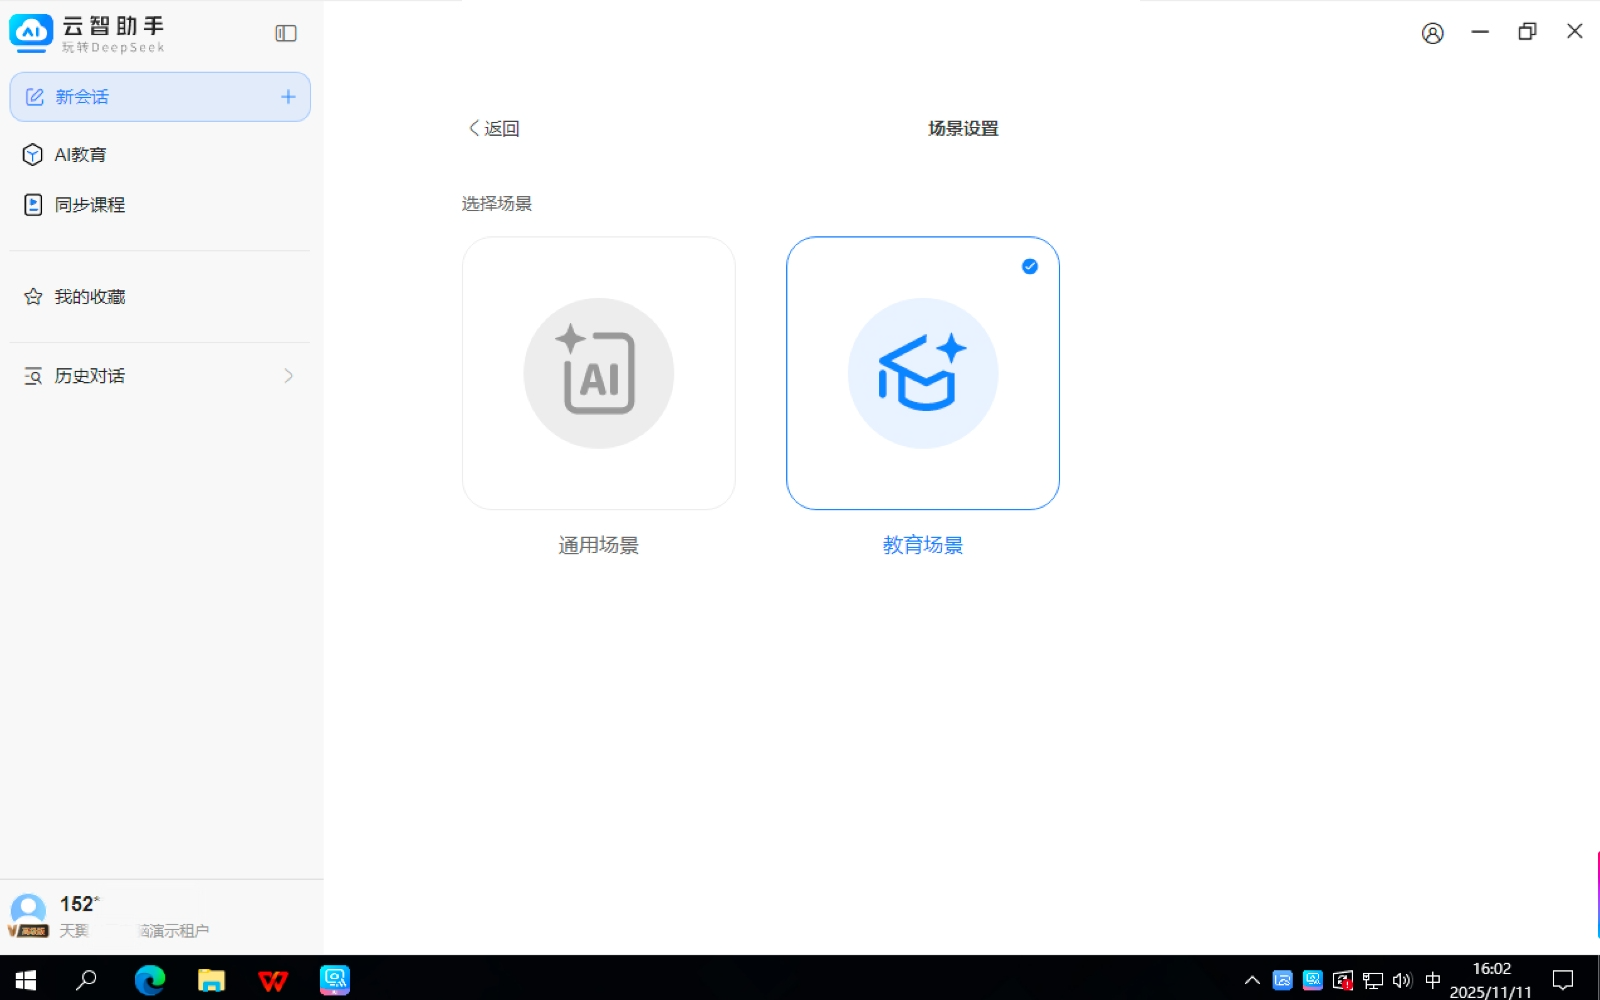Viewport: 1600px width, 1000px height.
Task: Collapse the sidebar with the panel icon
Action: [x=286, y=33]
